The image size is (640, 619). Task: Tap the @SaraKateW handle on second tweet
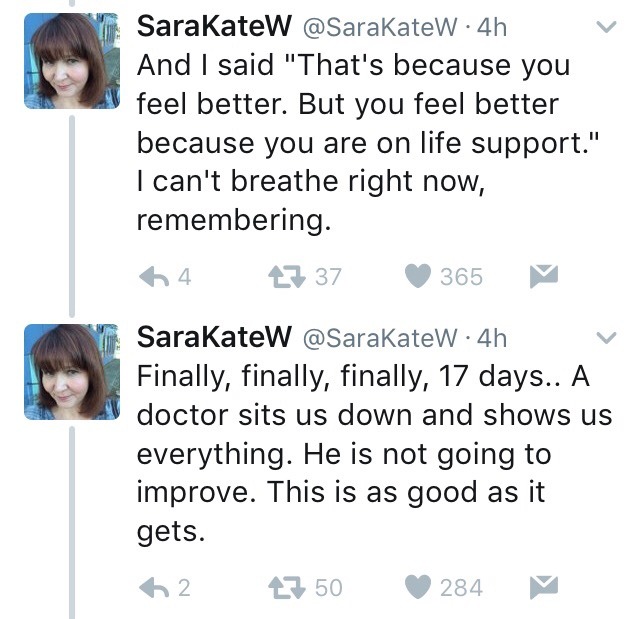tap(378, 339)
